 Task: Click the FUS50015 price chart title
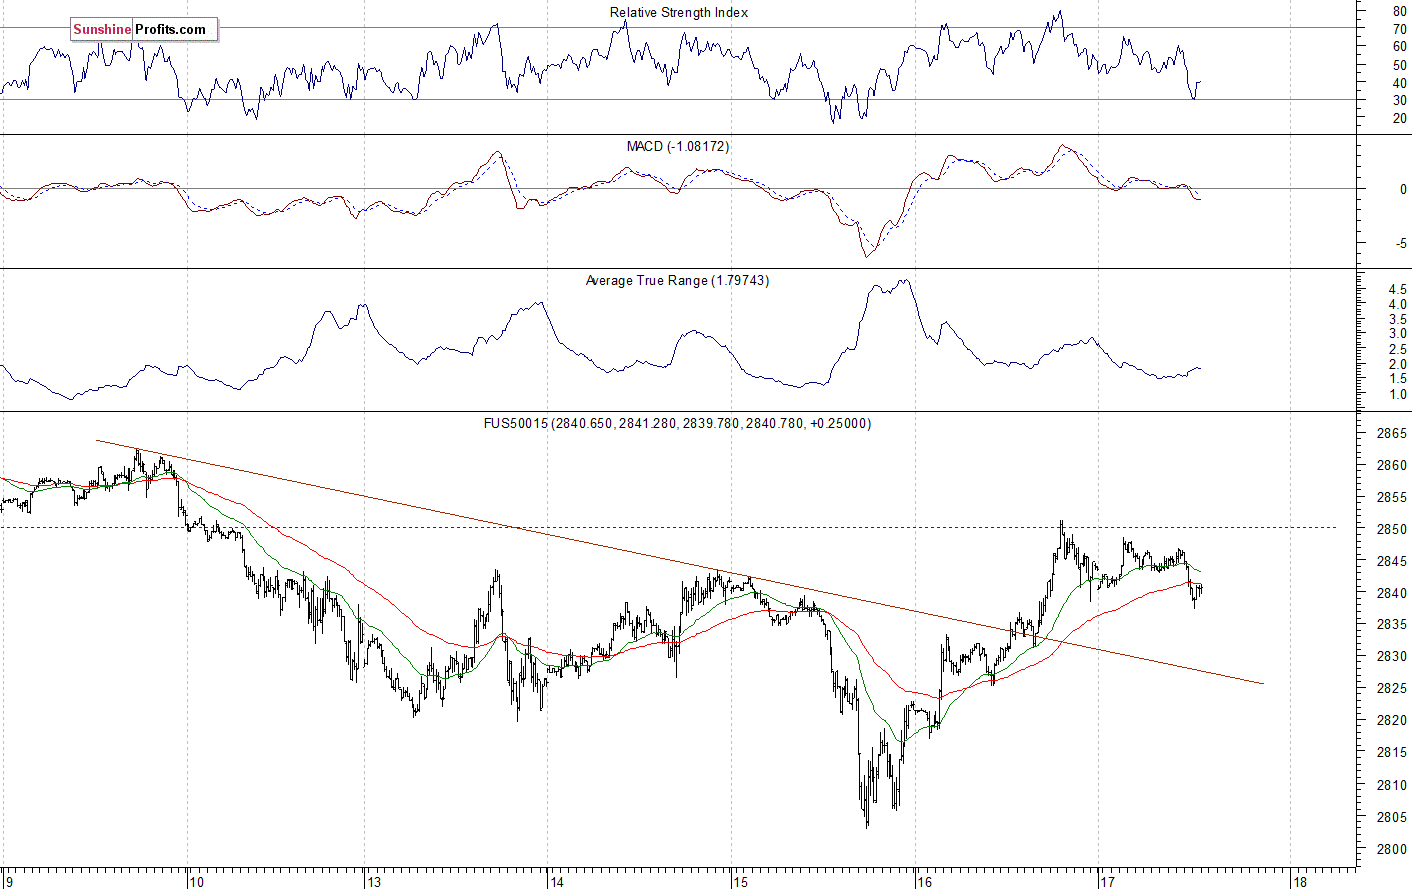pyautogui.click(x=677, y=424)
